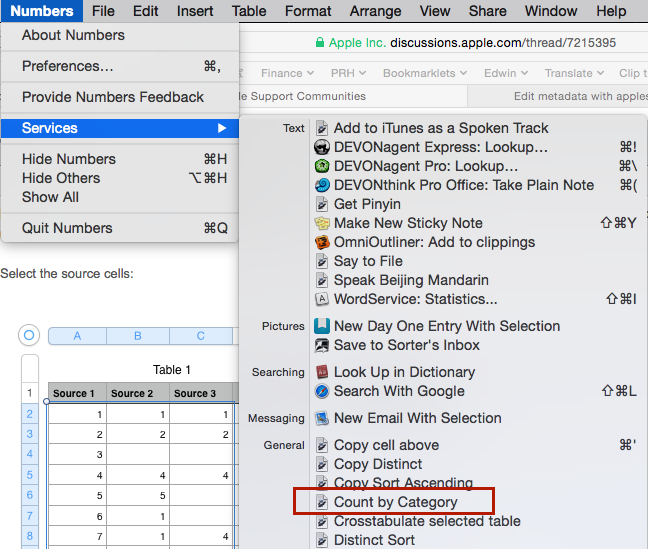The width and height of the screenshot is (648, 549).
Task: Select row 5 header
Action: point(30,475)
